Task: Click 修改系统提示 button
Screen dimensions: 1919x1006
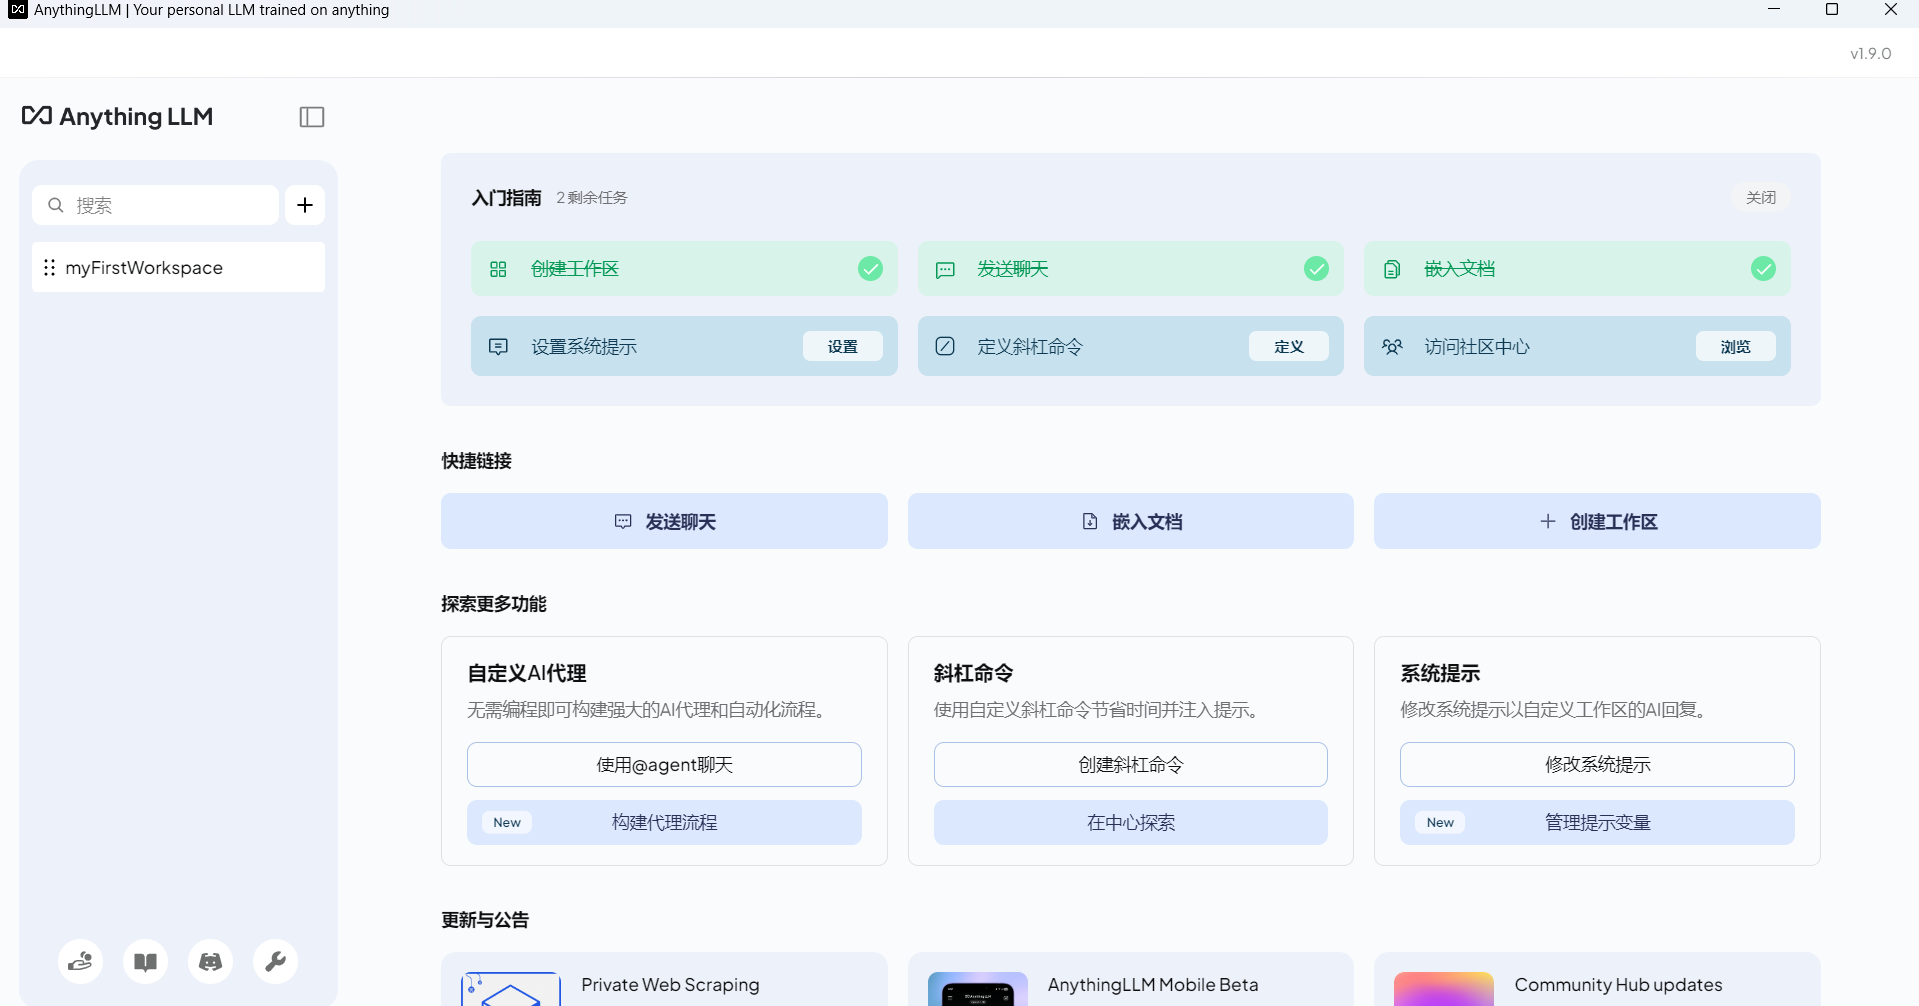Action: point(1597,765)
